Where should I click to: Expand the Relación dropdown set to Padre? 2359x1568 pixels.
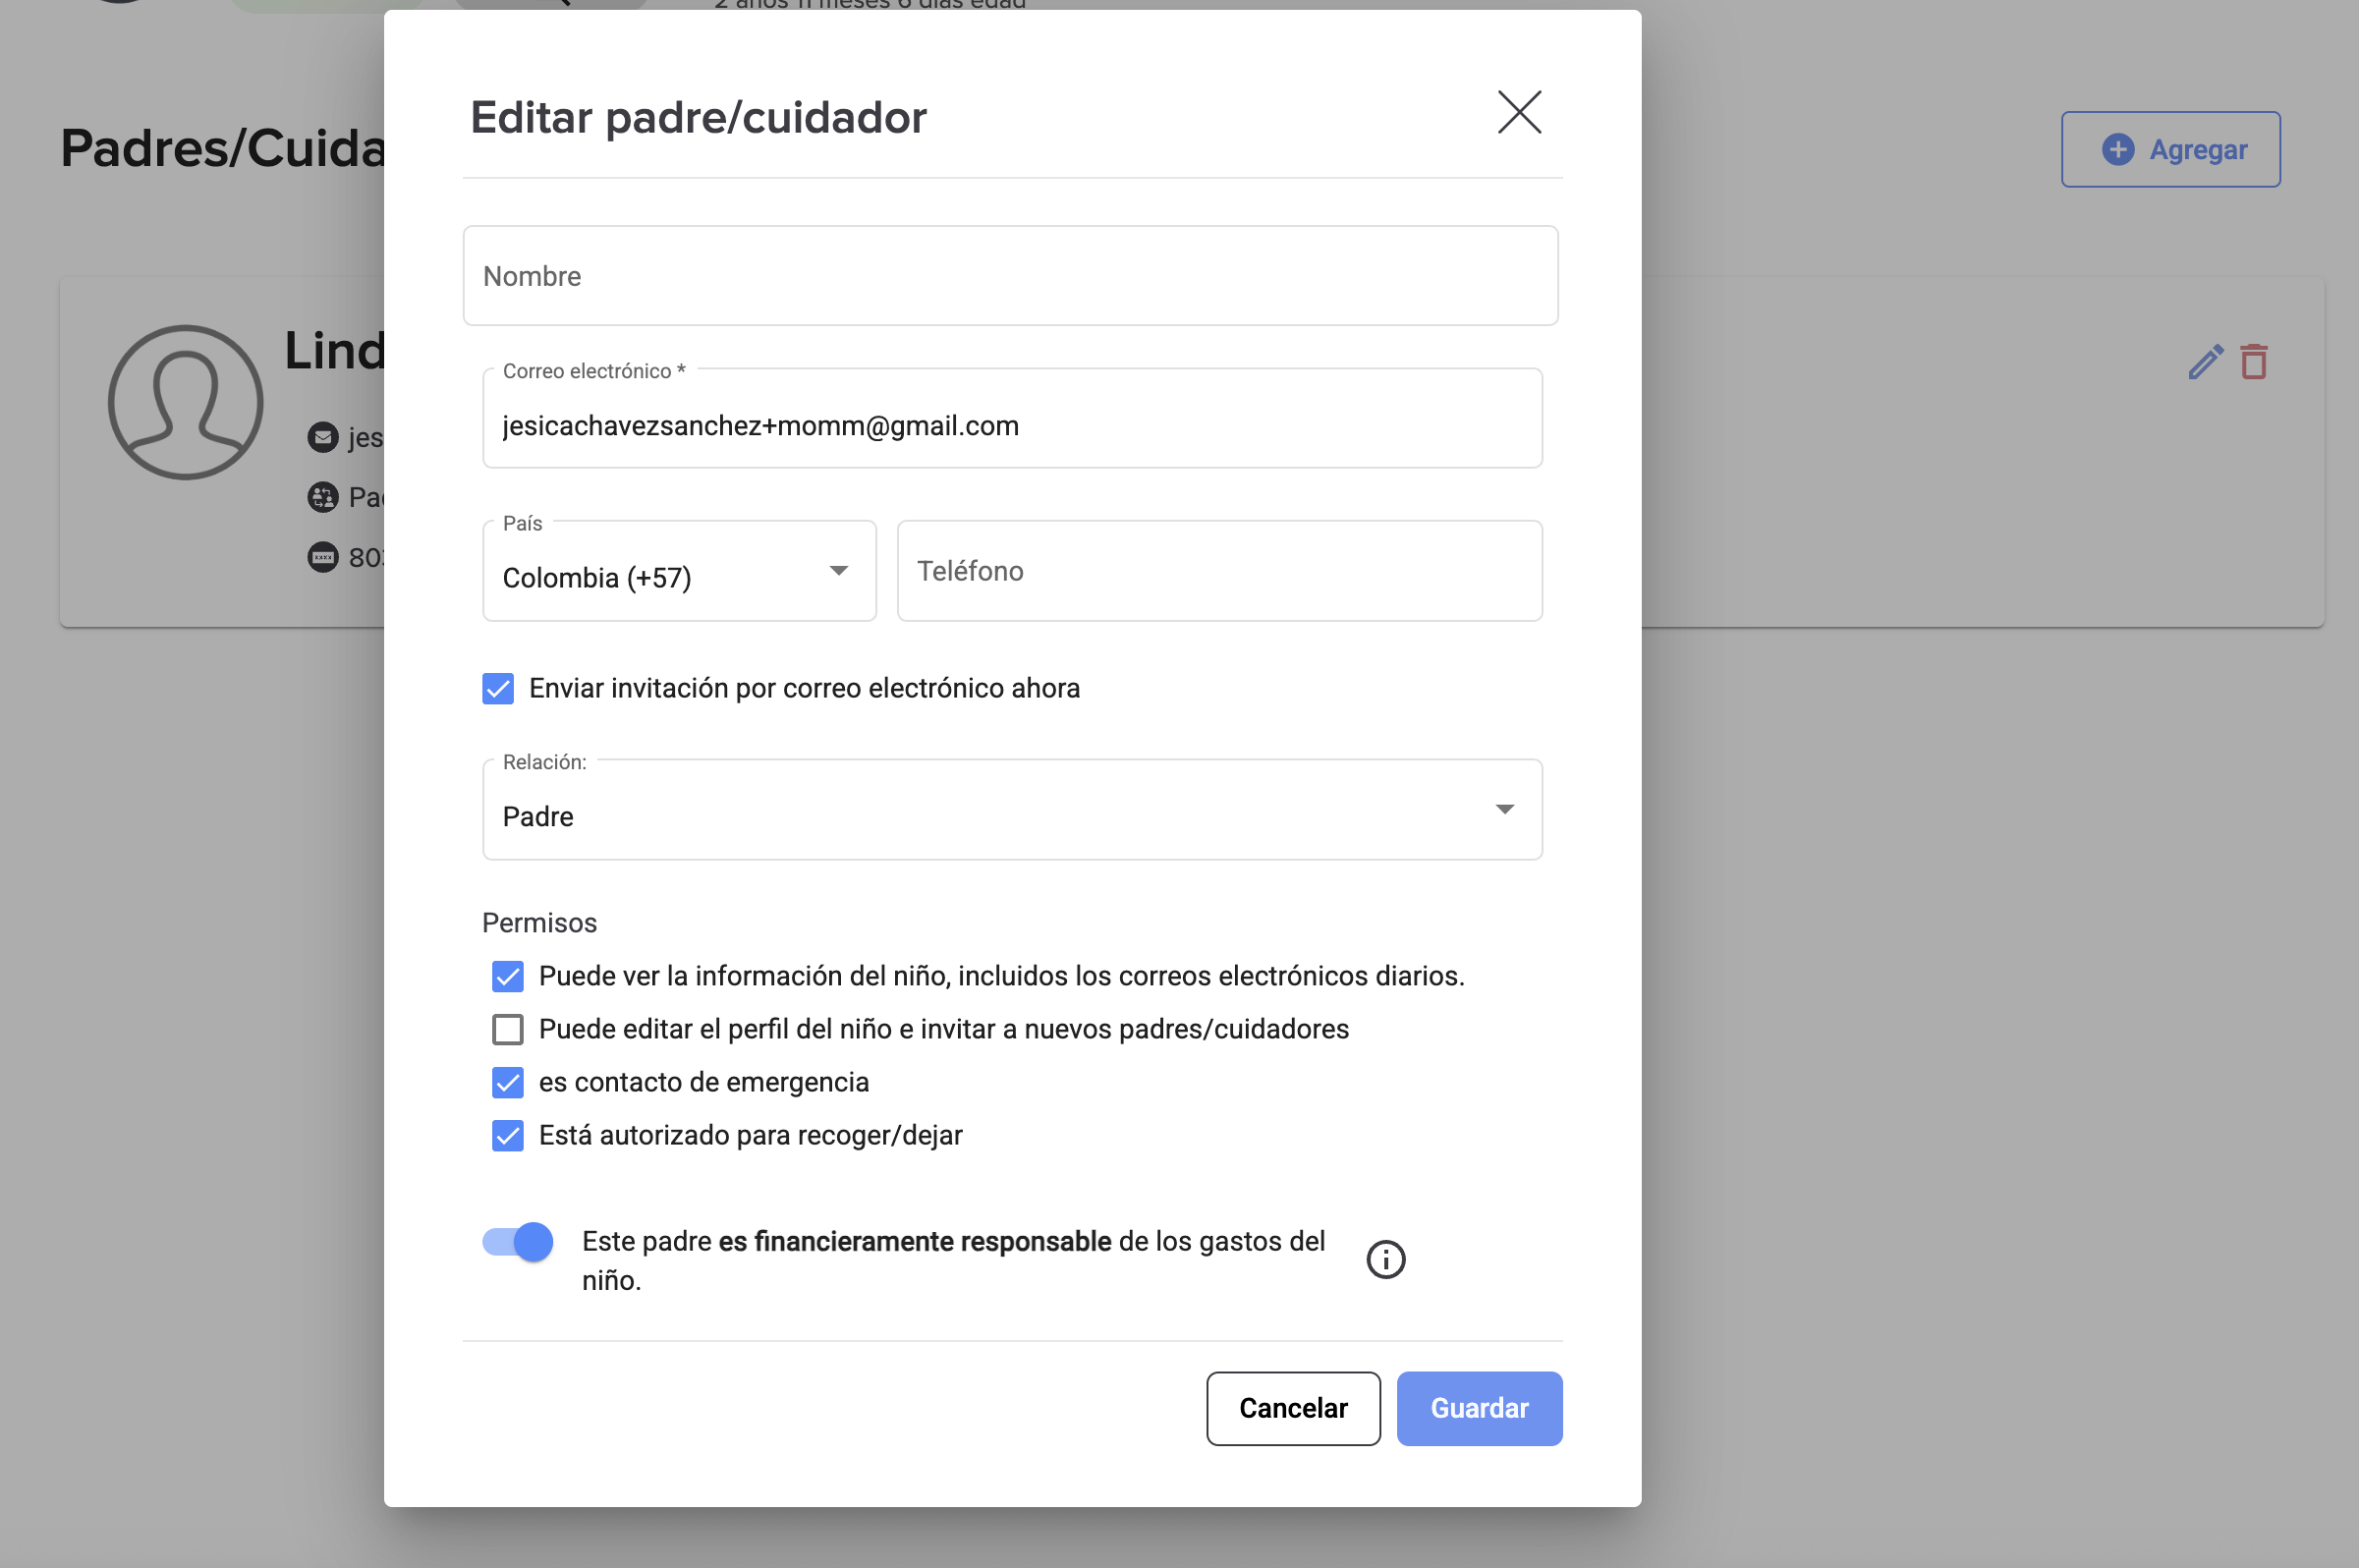coord(1011,811)
